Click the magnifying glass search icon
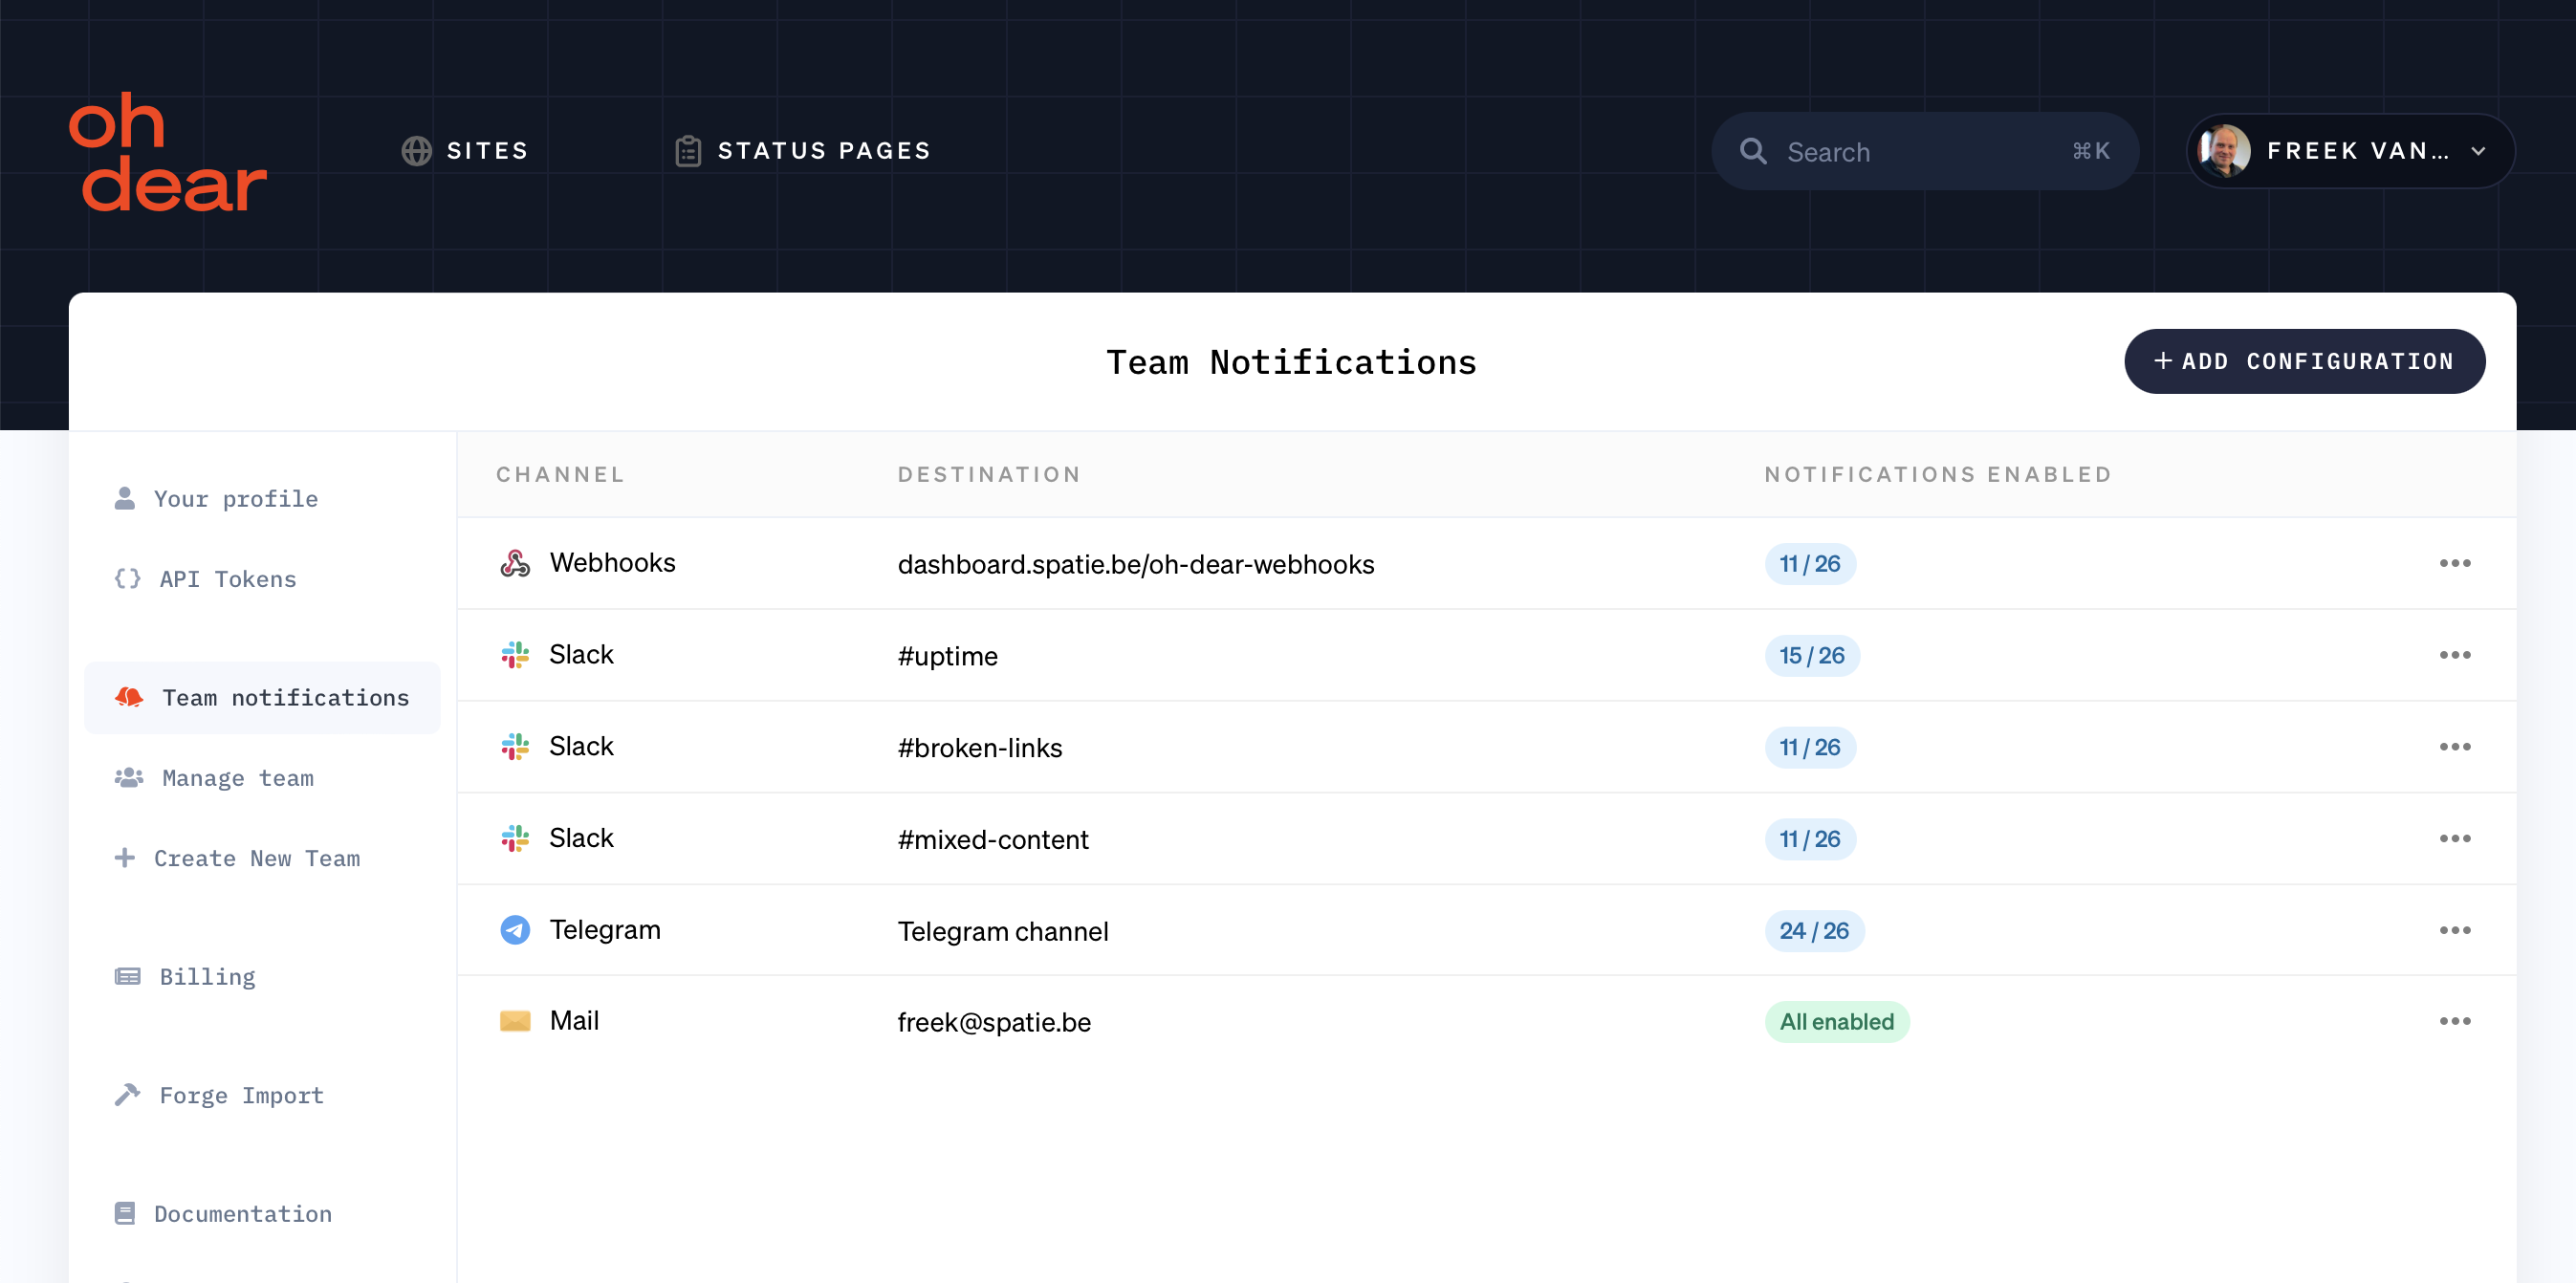Viewport: 2576px width, 1283px height. pyautogui.click(x=1753, y=151)
